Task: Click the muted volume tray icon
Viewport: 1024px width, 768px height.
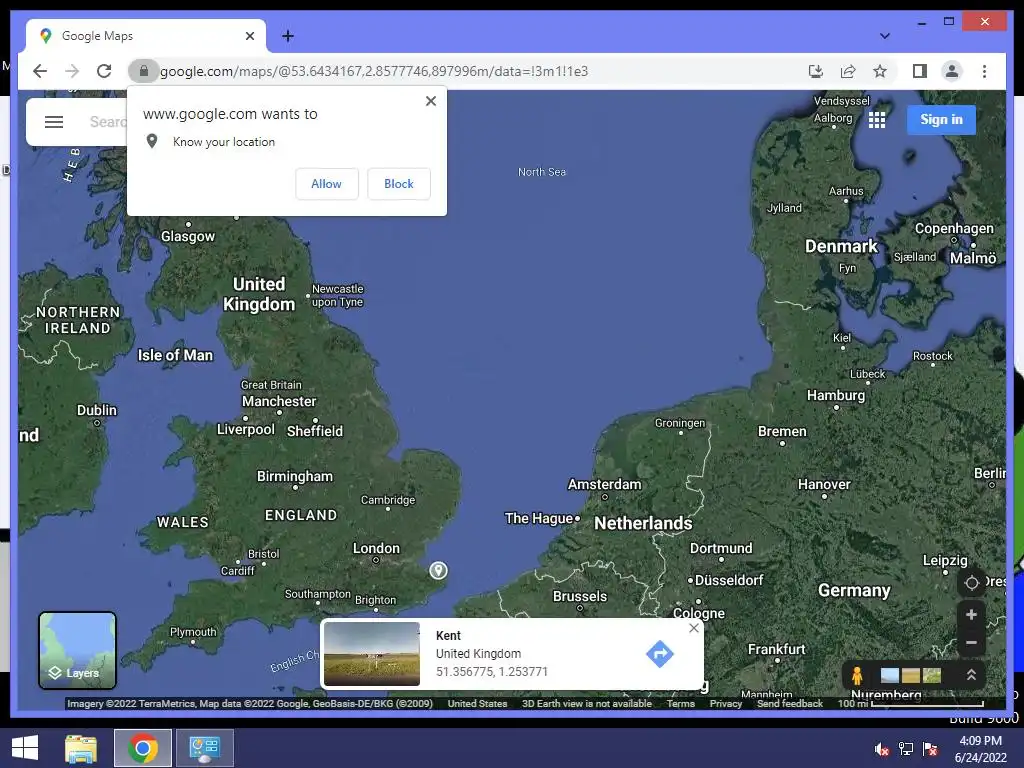Action: pos(881,749)
